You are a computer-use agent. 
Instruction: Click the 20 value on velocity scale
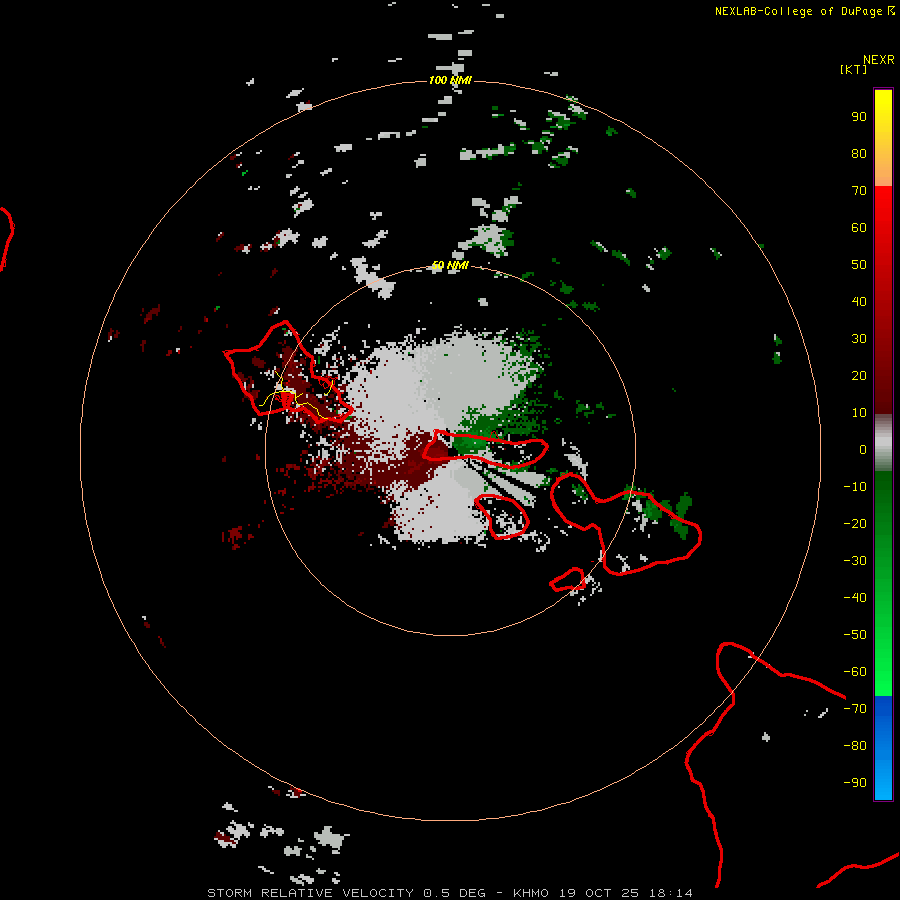pos(859,376)
